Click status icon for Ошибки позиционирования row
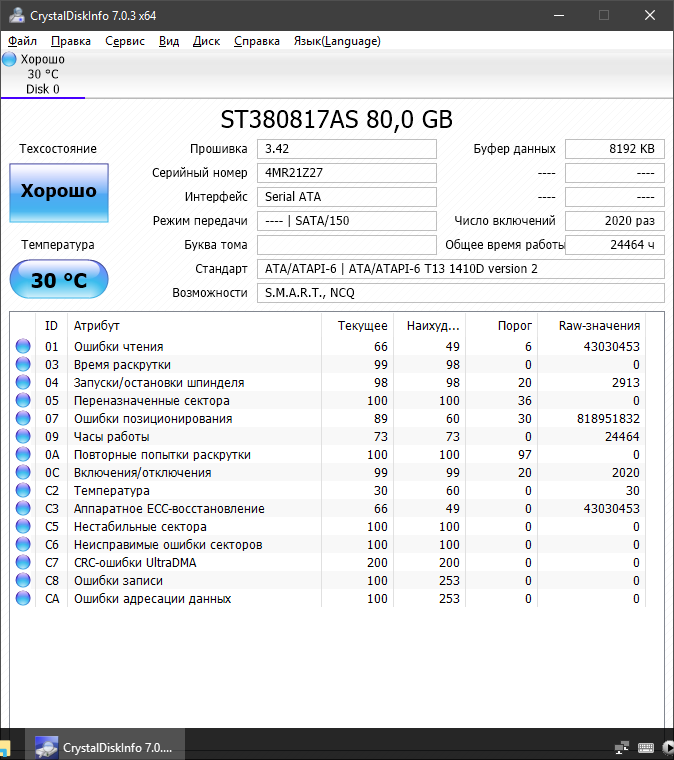674x760 pixels. (x=23, y=418)
